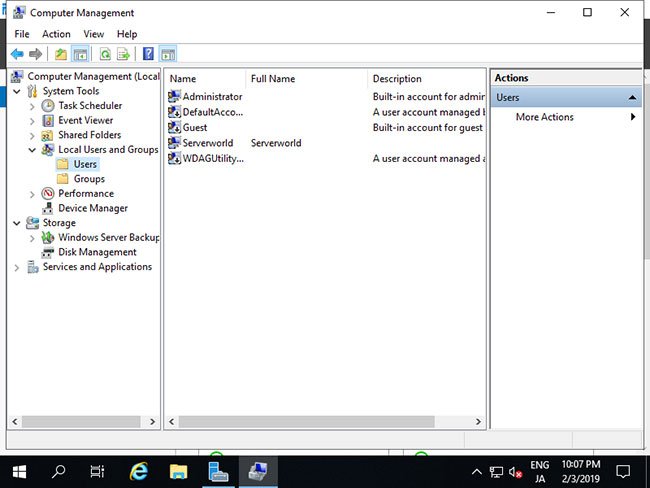Select the DefaultAccount user icon

[x=174, y=112]
